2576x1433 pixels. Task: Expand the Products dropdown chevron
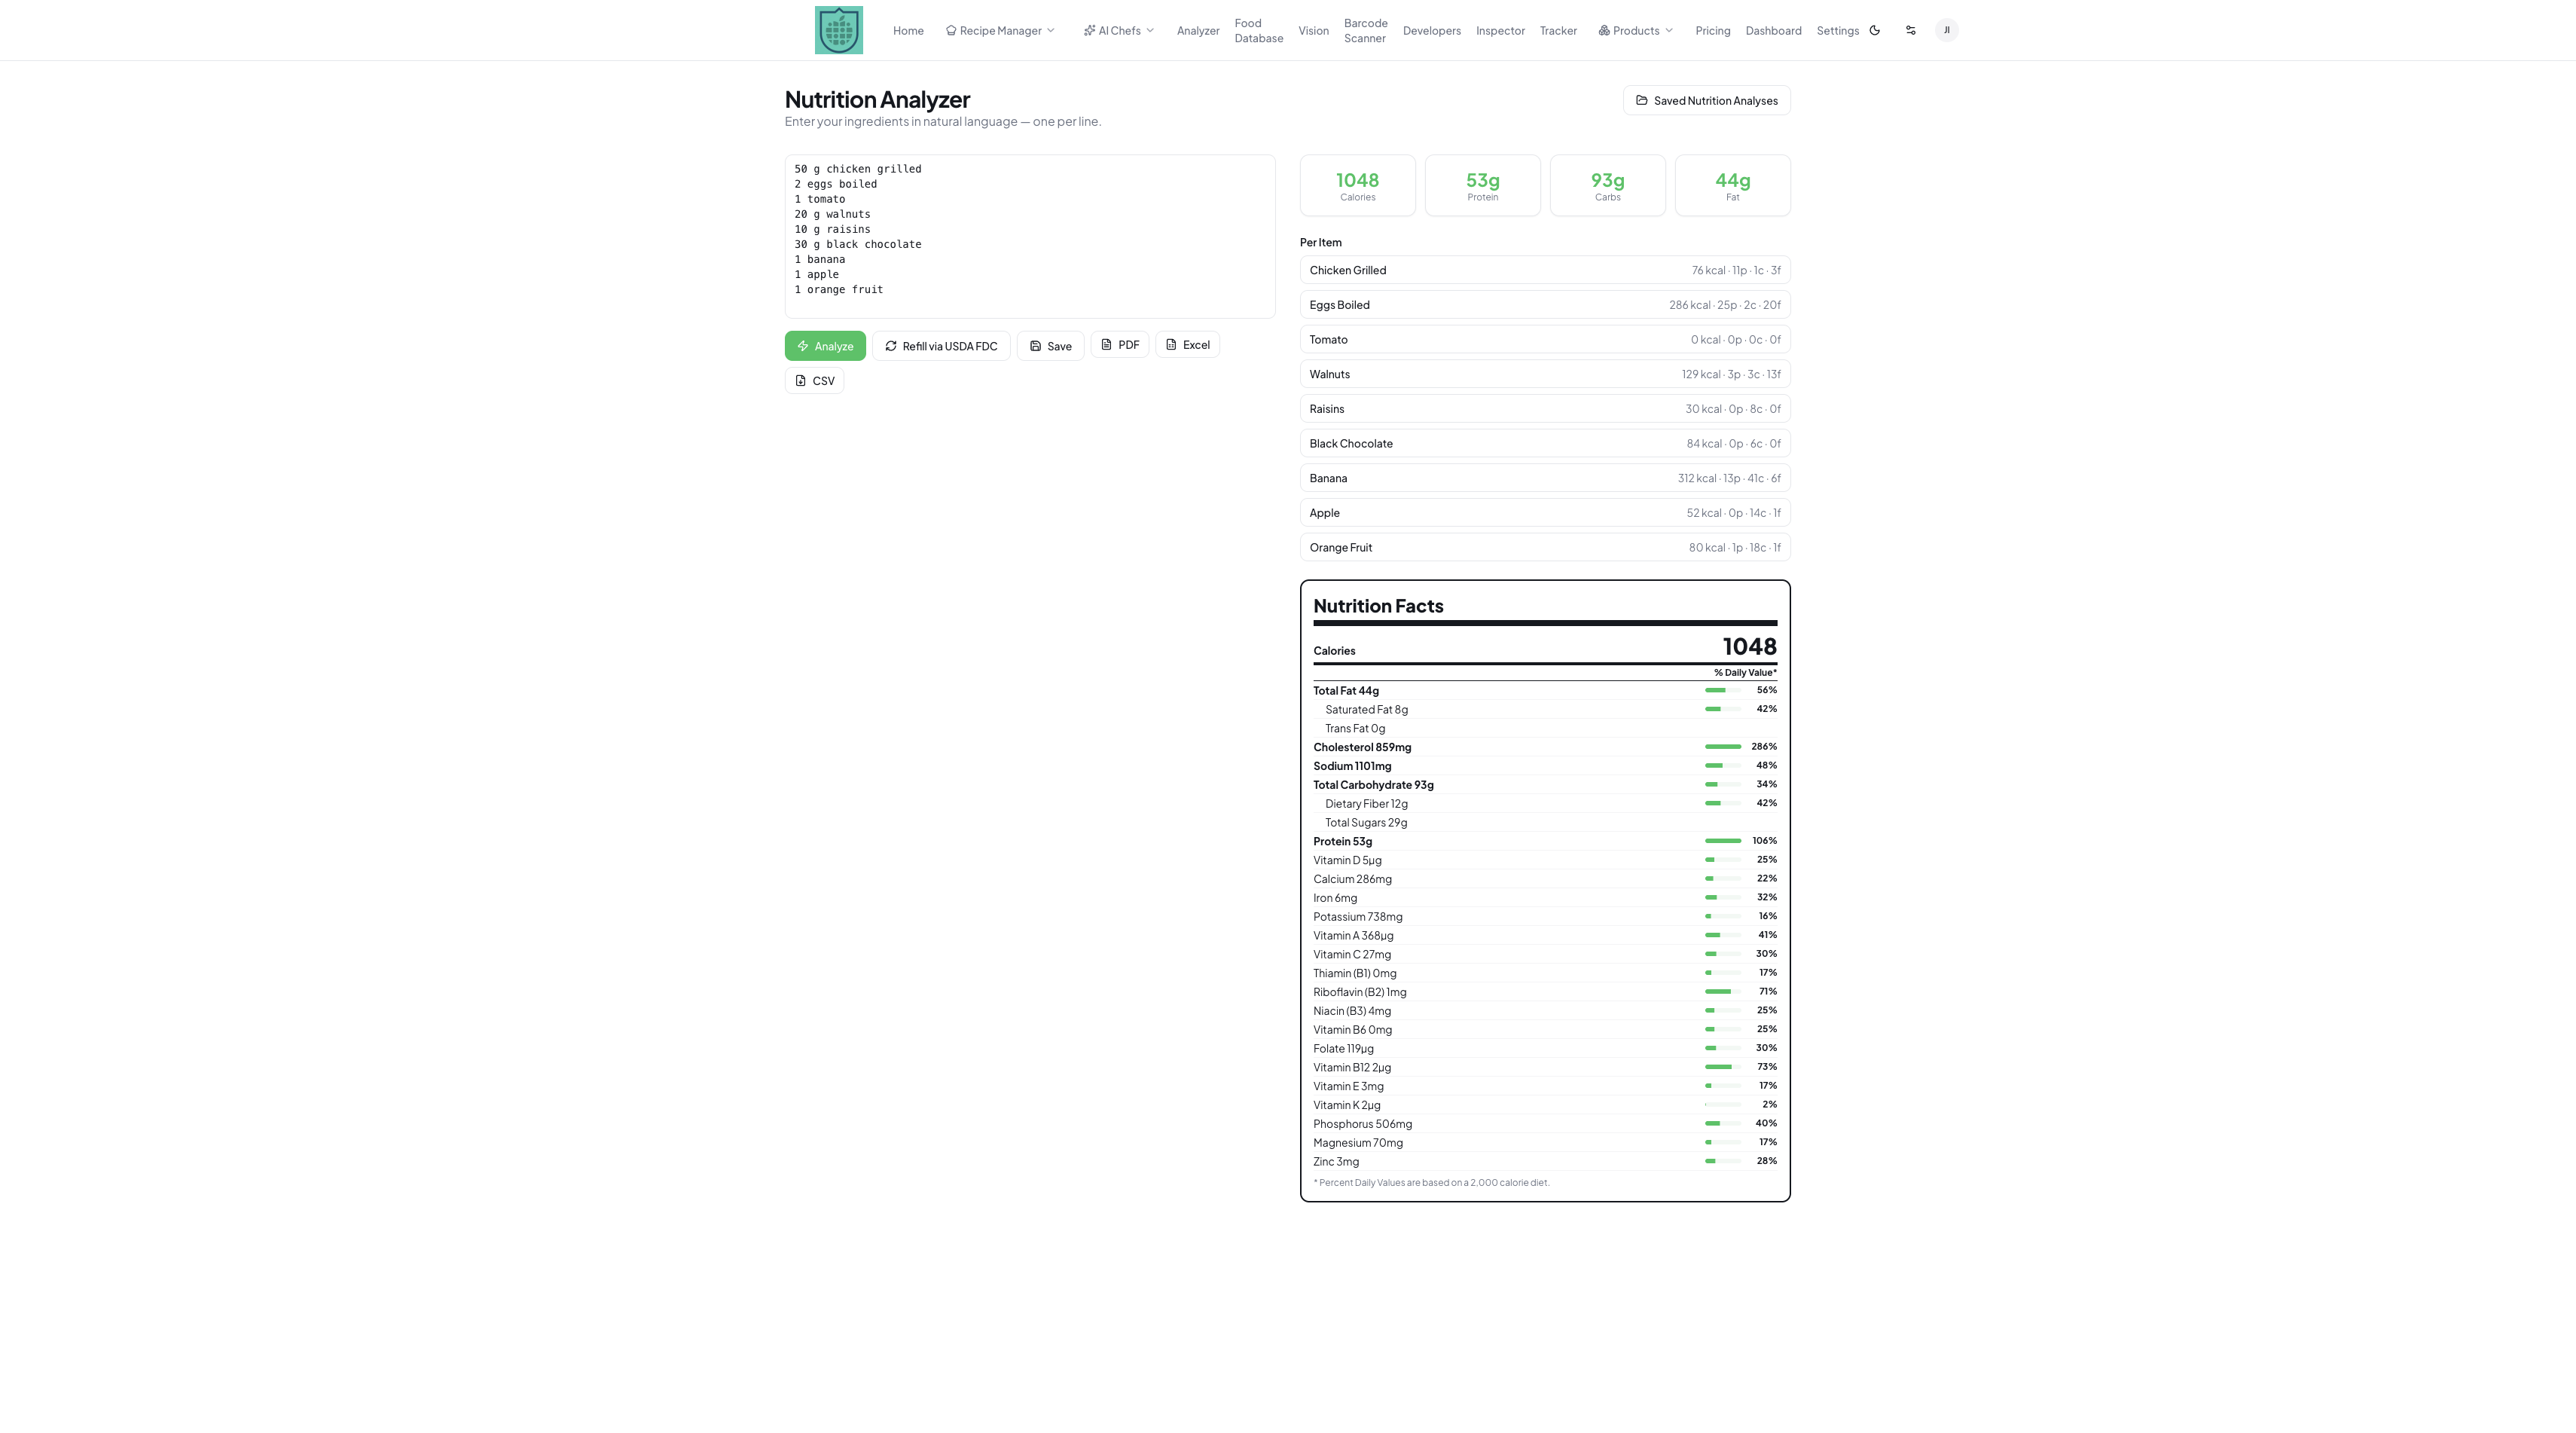click(x=1669, y=31)
